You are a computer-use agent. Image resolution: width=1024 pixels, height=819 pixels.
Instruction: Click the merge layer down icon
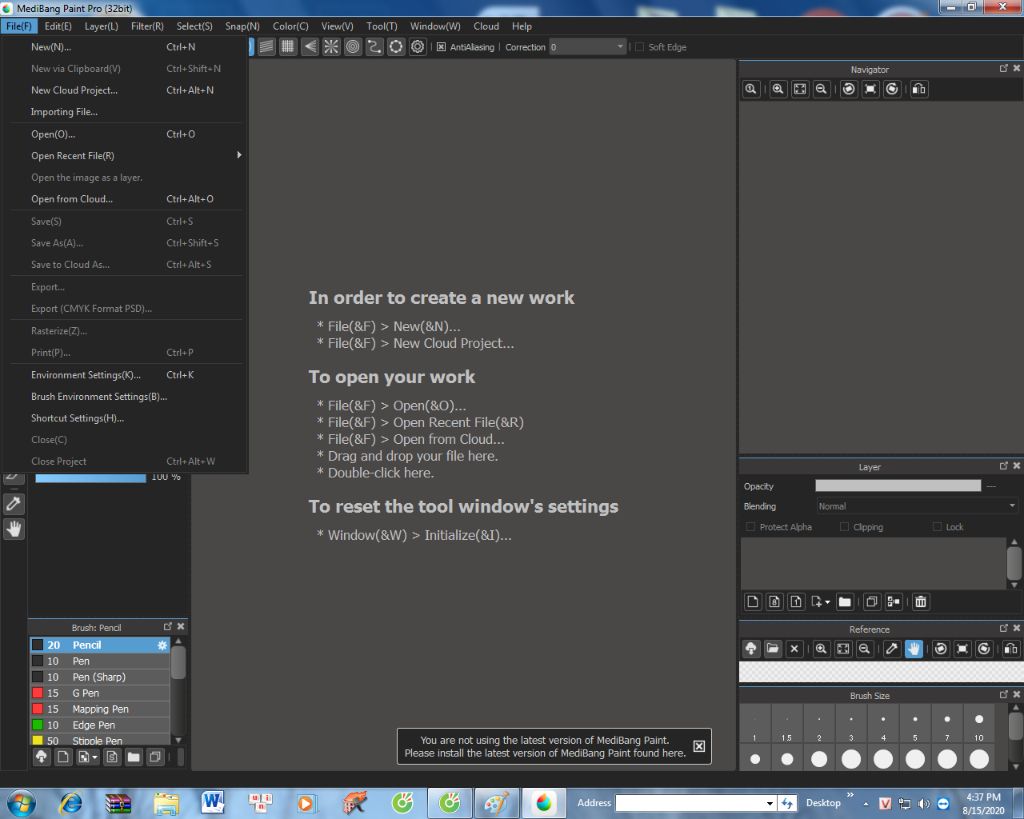point(893,602)
